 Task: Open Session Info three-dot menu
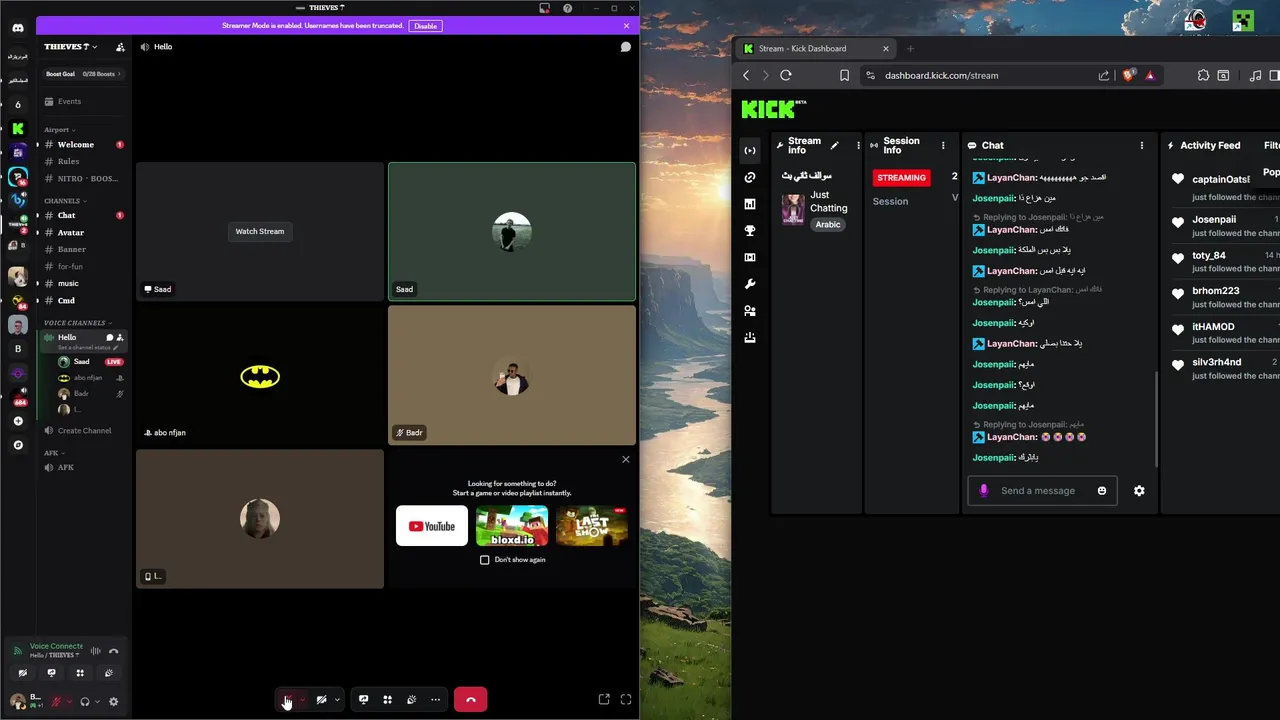click(x=943, y=145)
